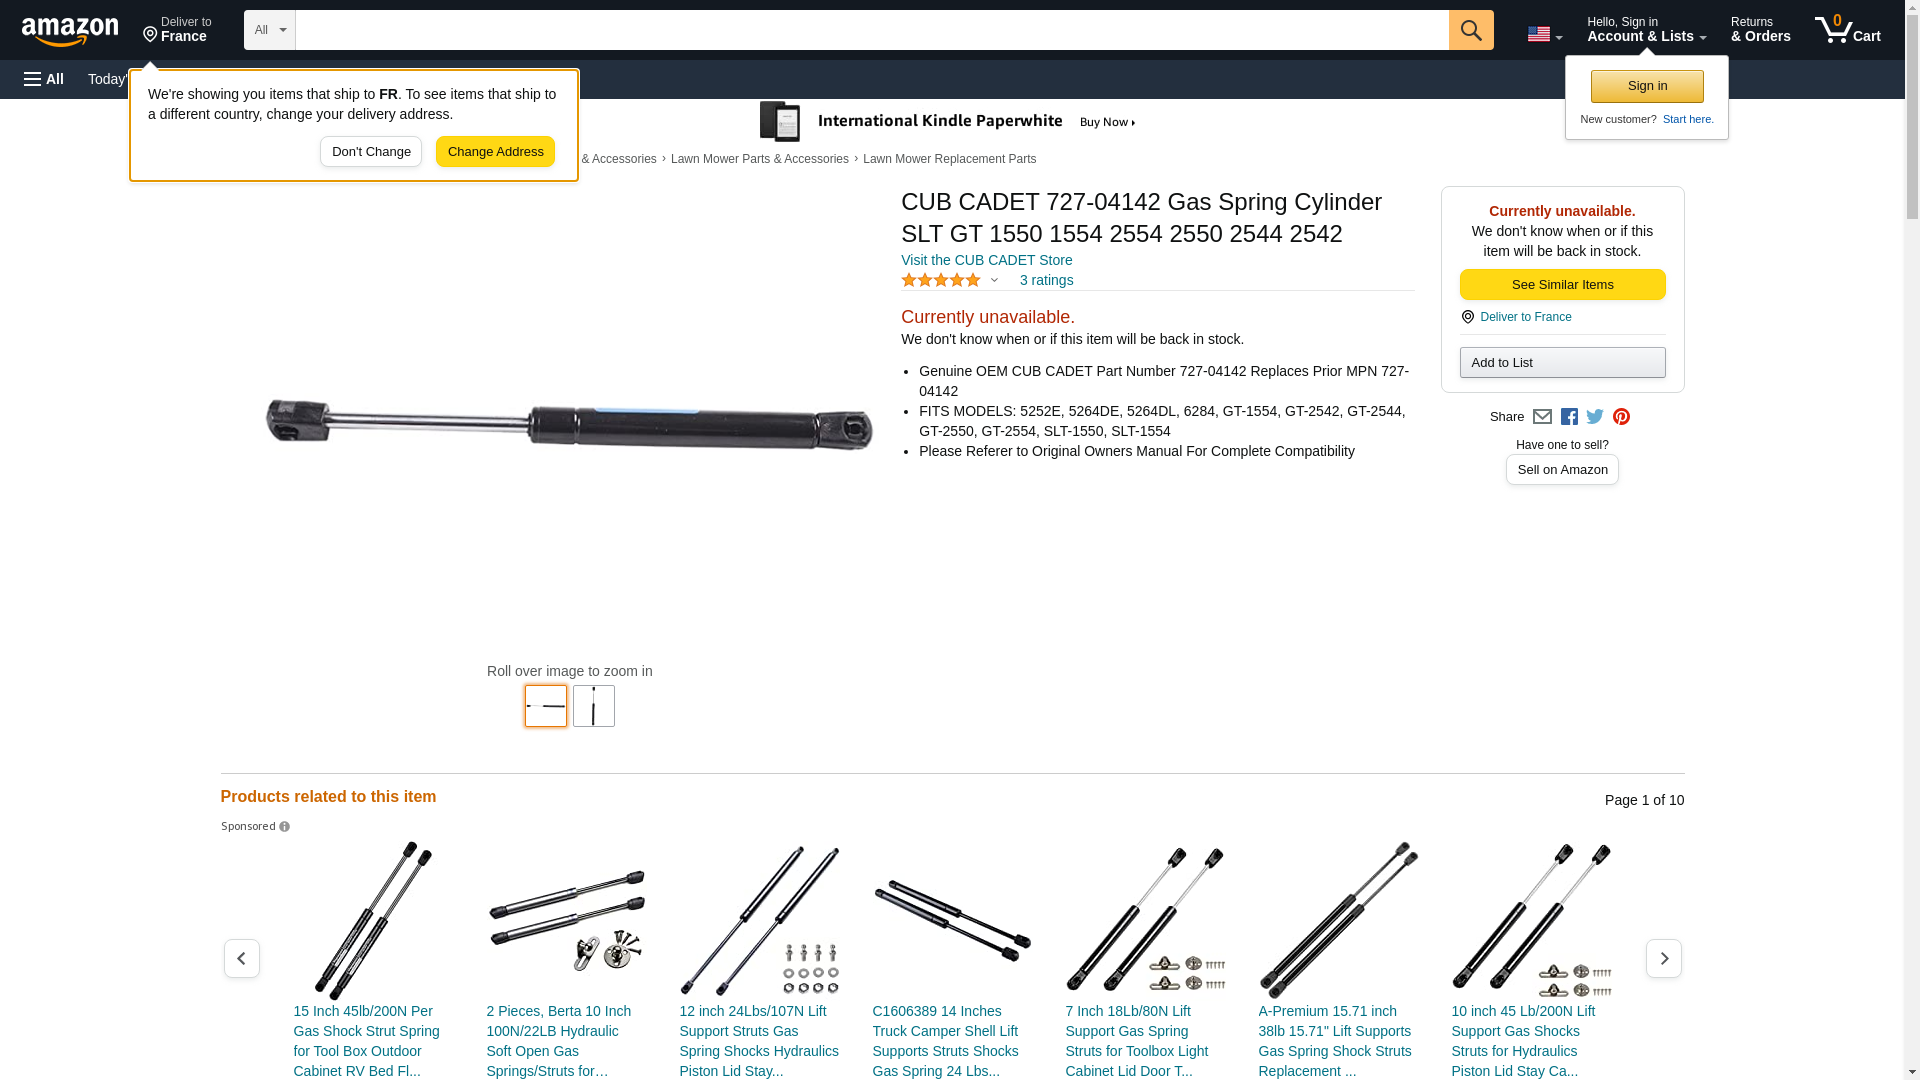Select the second product thumbnail image
The height and width of the screenshot is (1080, 1920).
pyautogui.click(x=594, y=706)
